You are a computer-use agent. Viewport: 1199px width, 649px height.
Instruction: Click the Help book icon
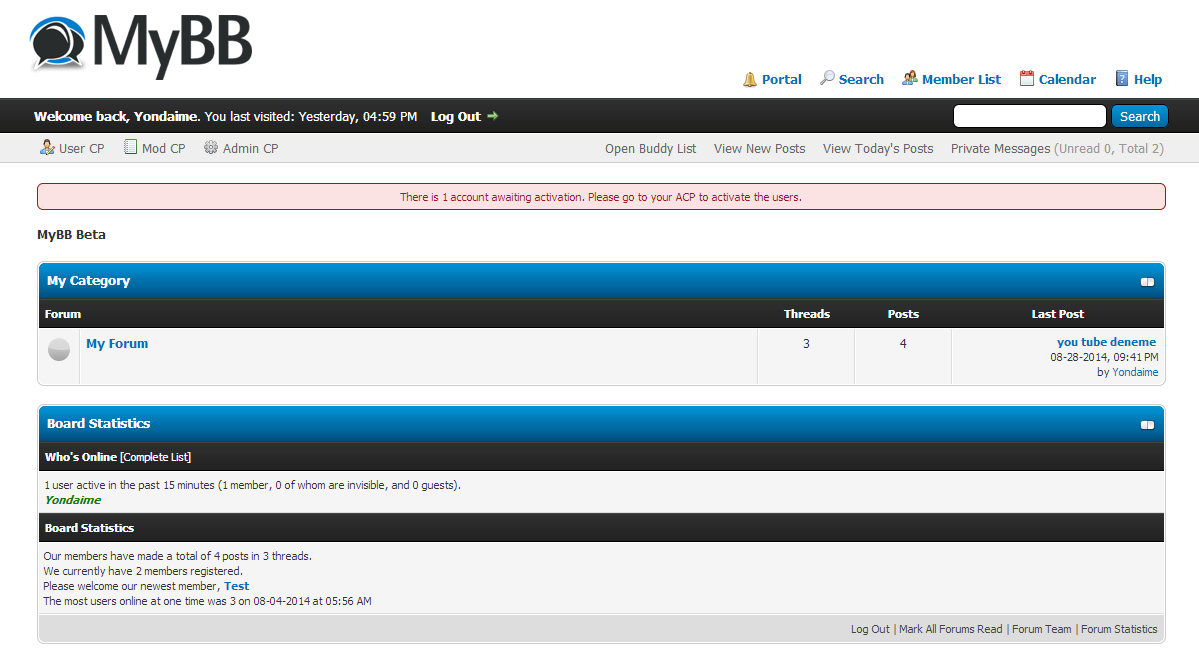pos(1122,78)
